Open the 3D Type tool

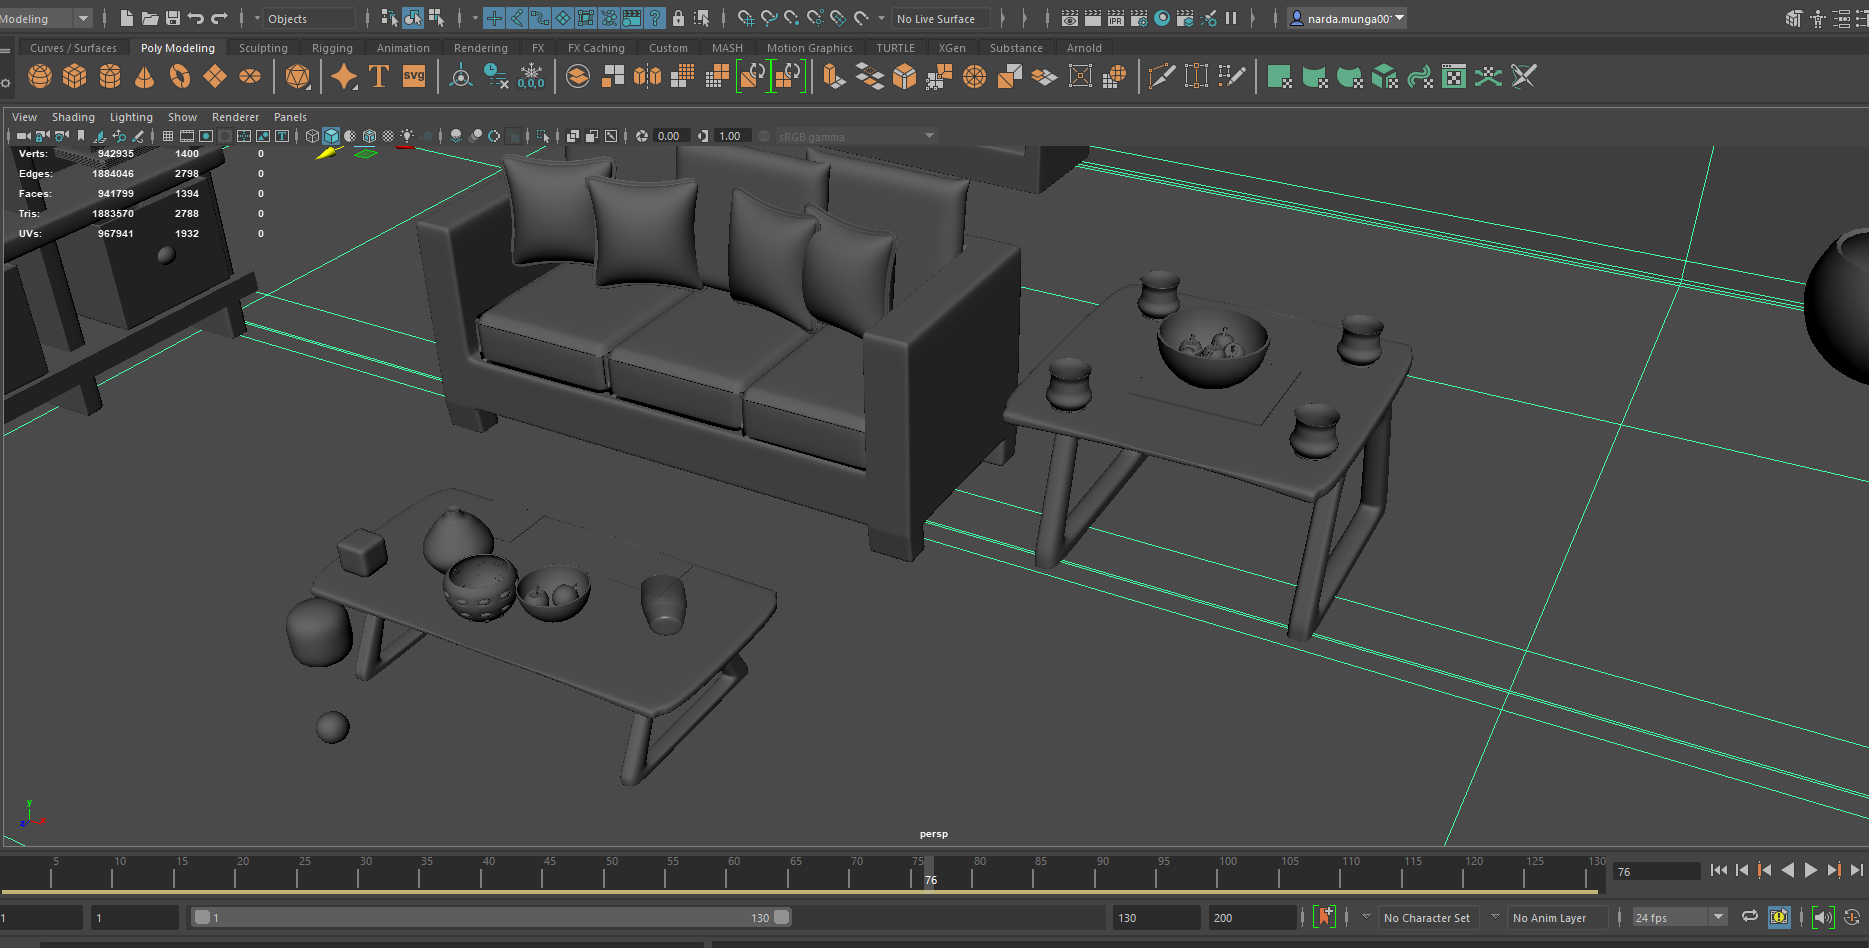pyautogui.click(x=379, y=76)
